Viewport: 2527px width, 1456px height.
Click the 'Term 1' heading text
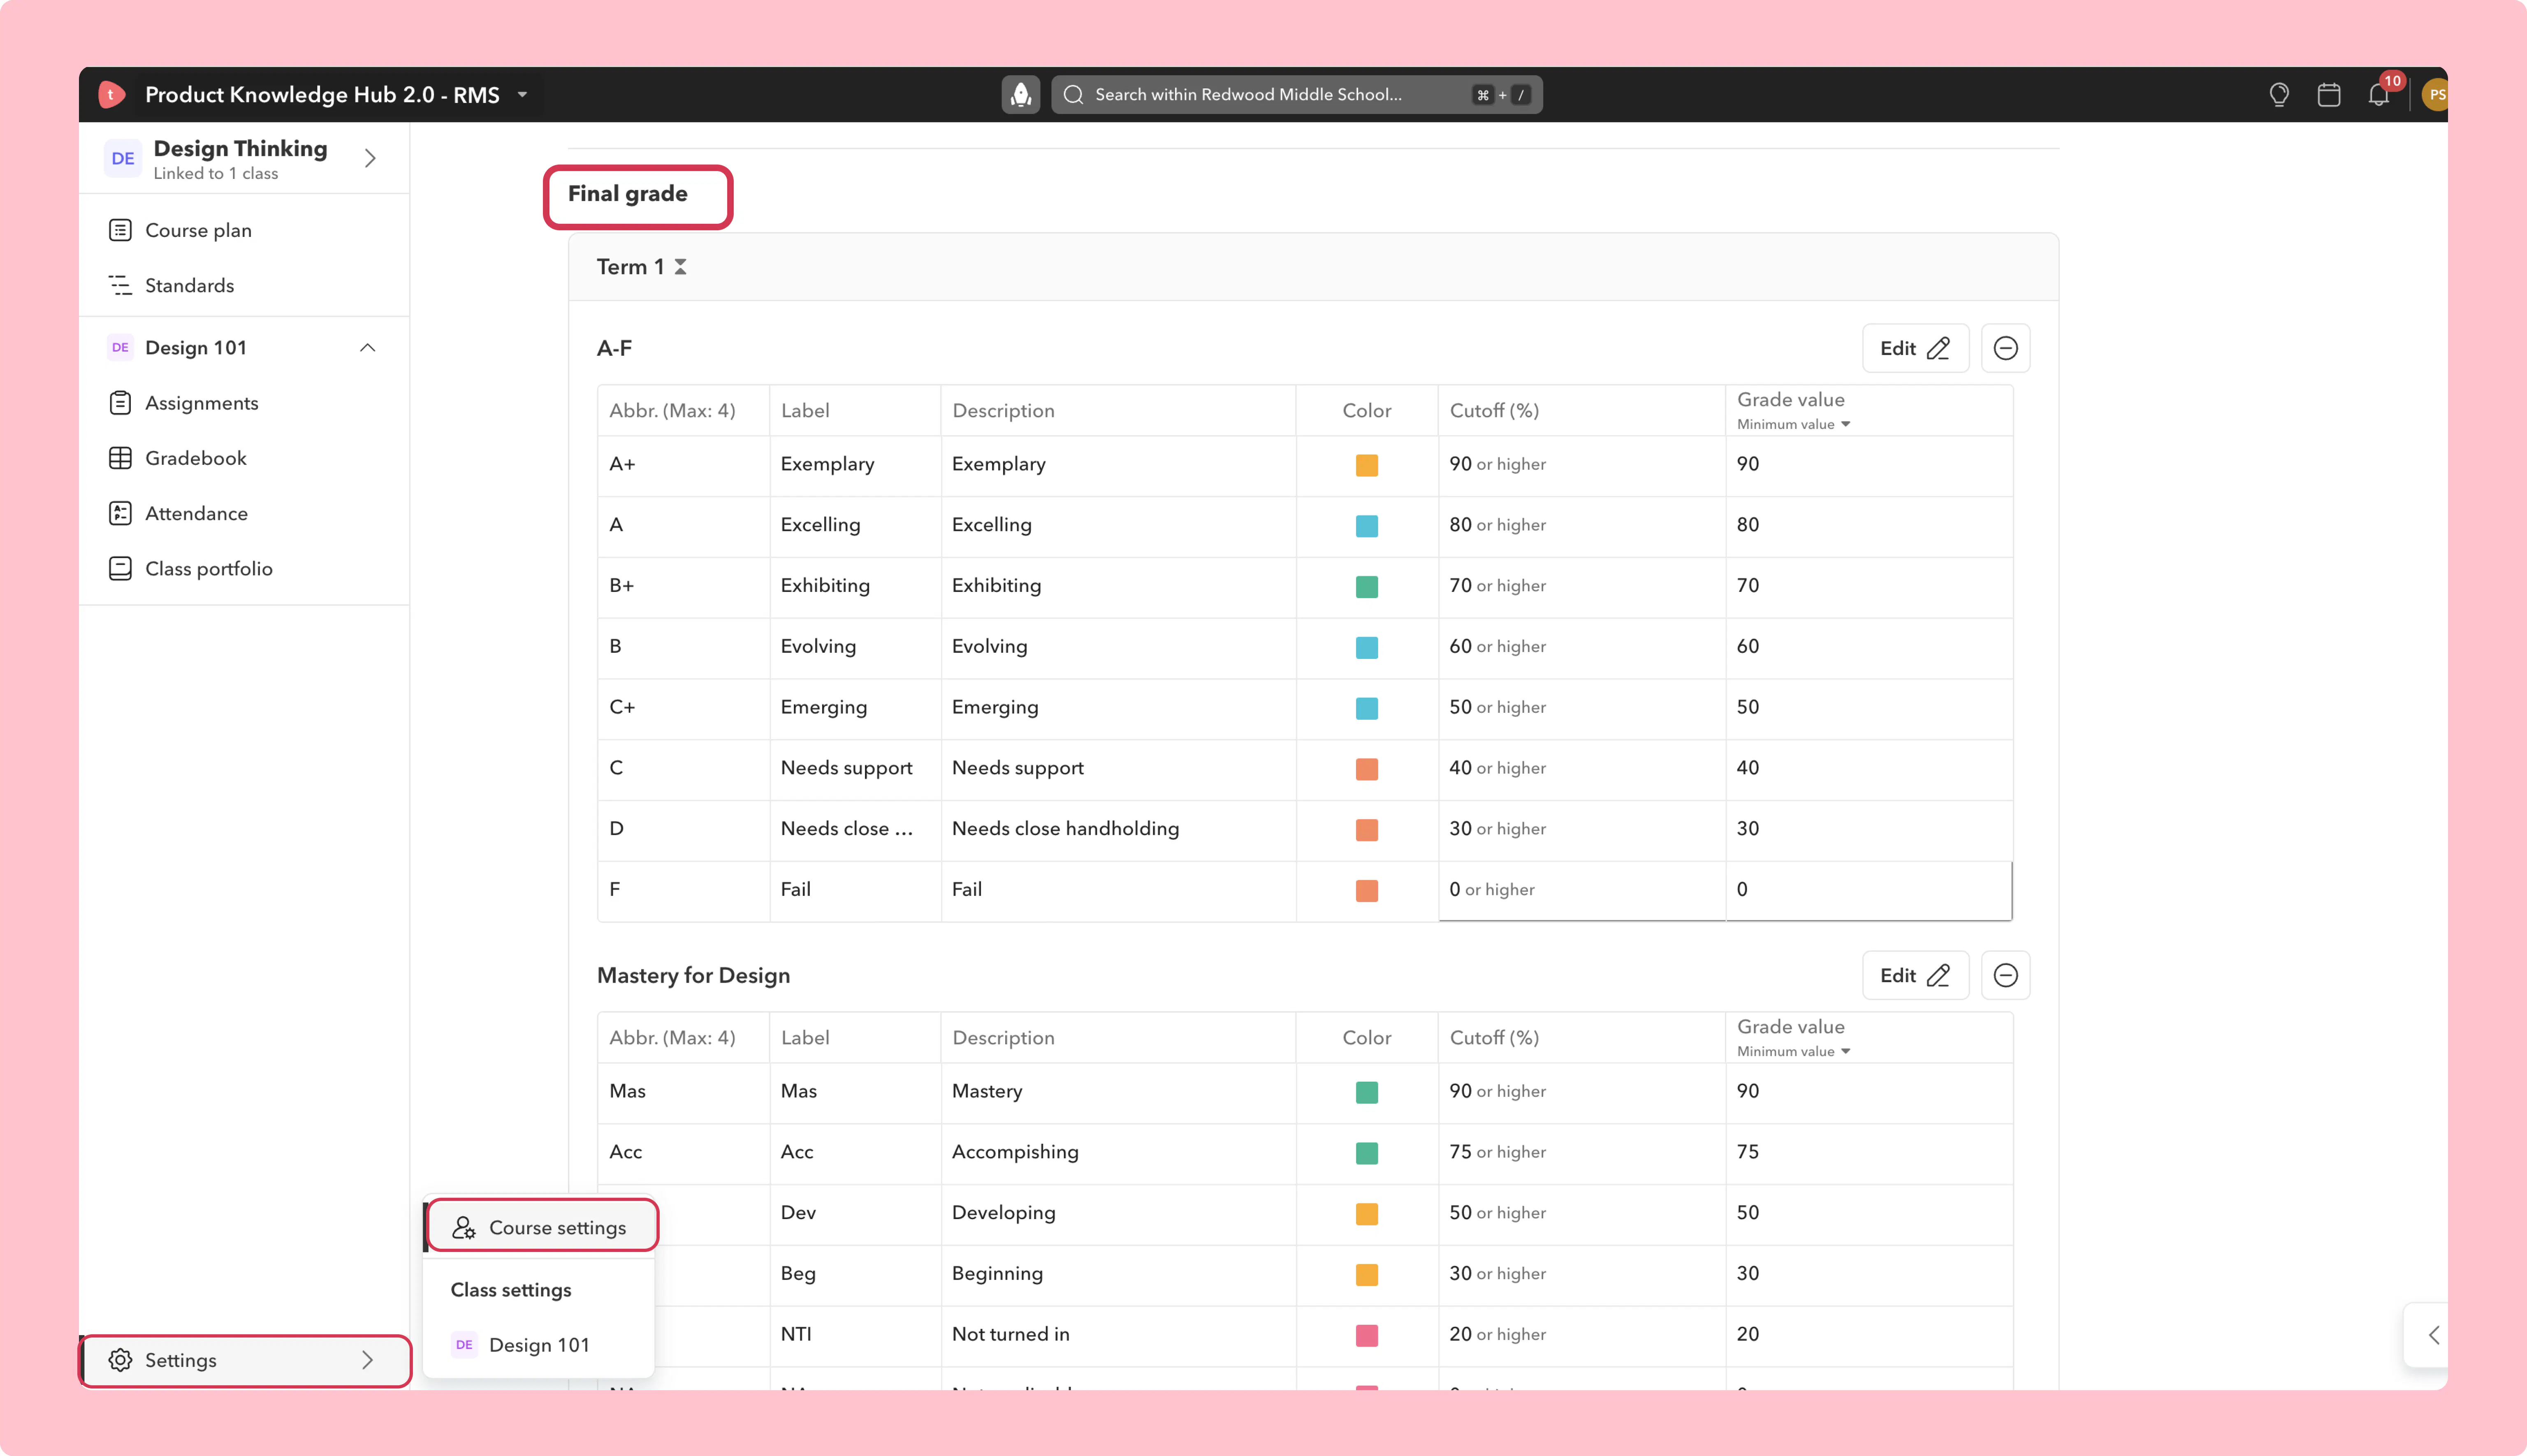(x=630, y=267)
